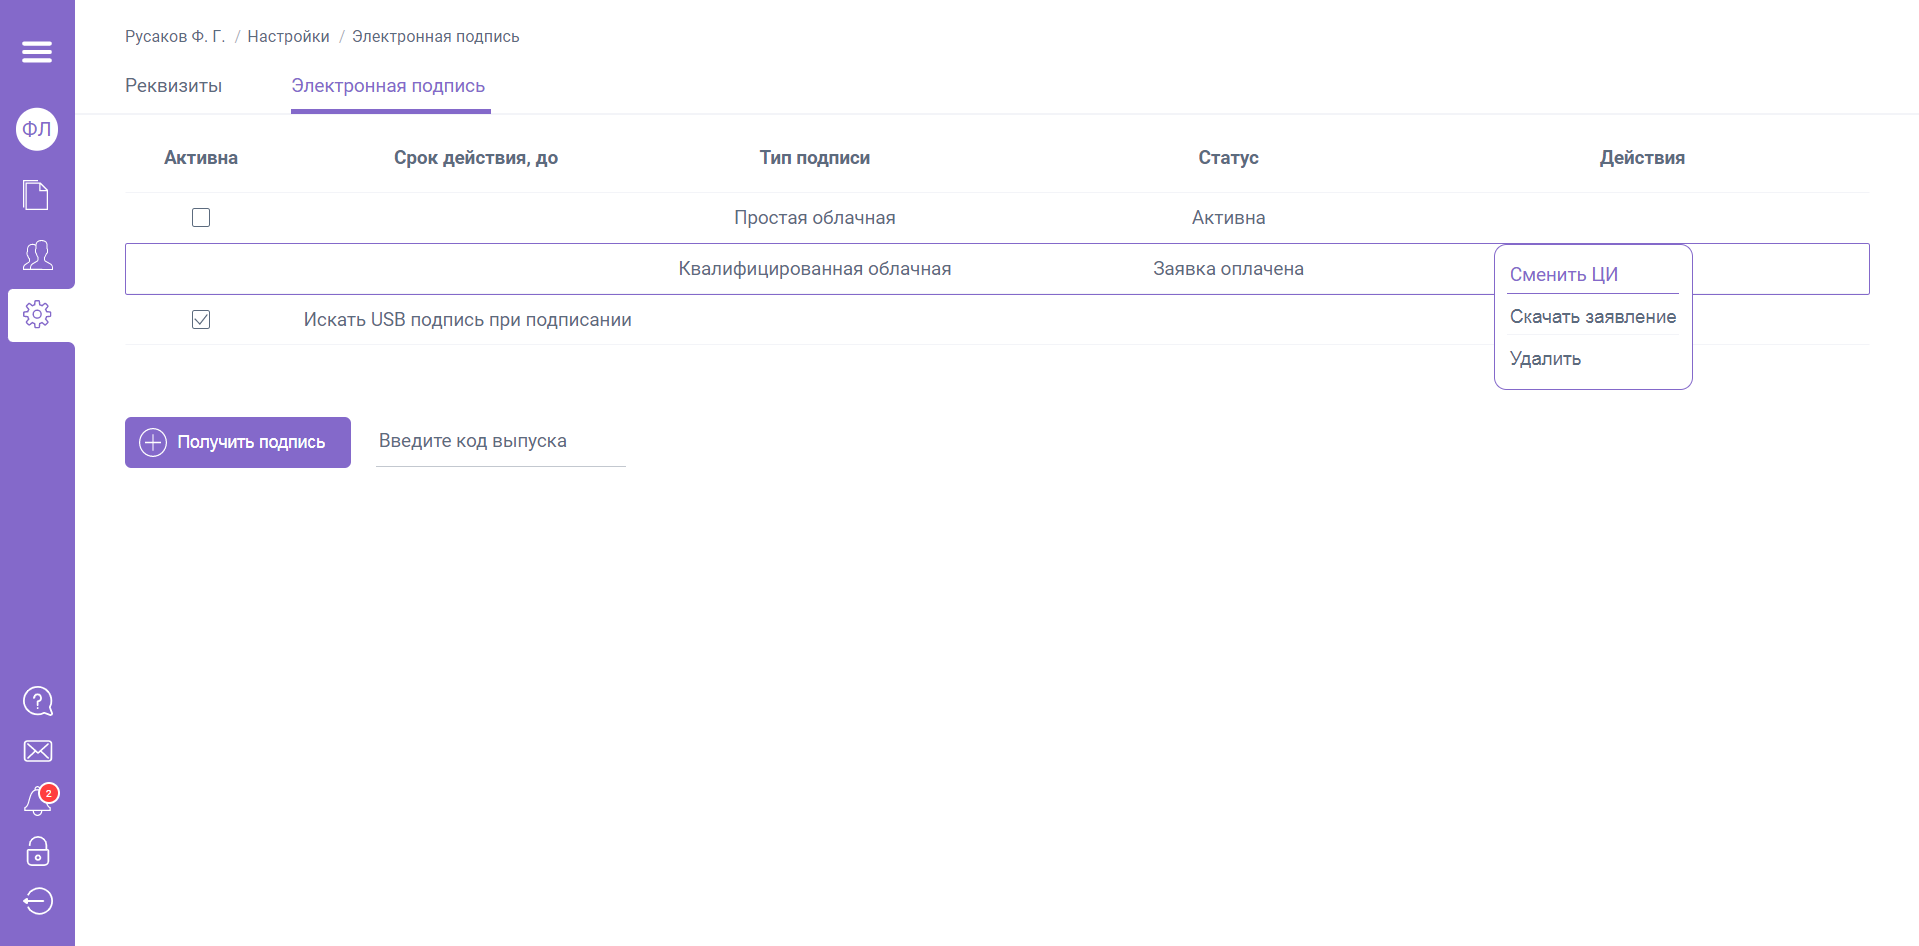Enable the Простая облачная signature checkbox
Screen dimensions: 1919x946
(x=200, y=217)
